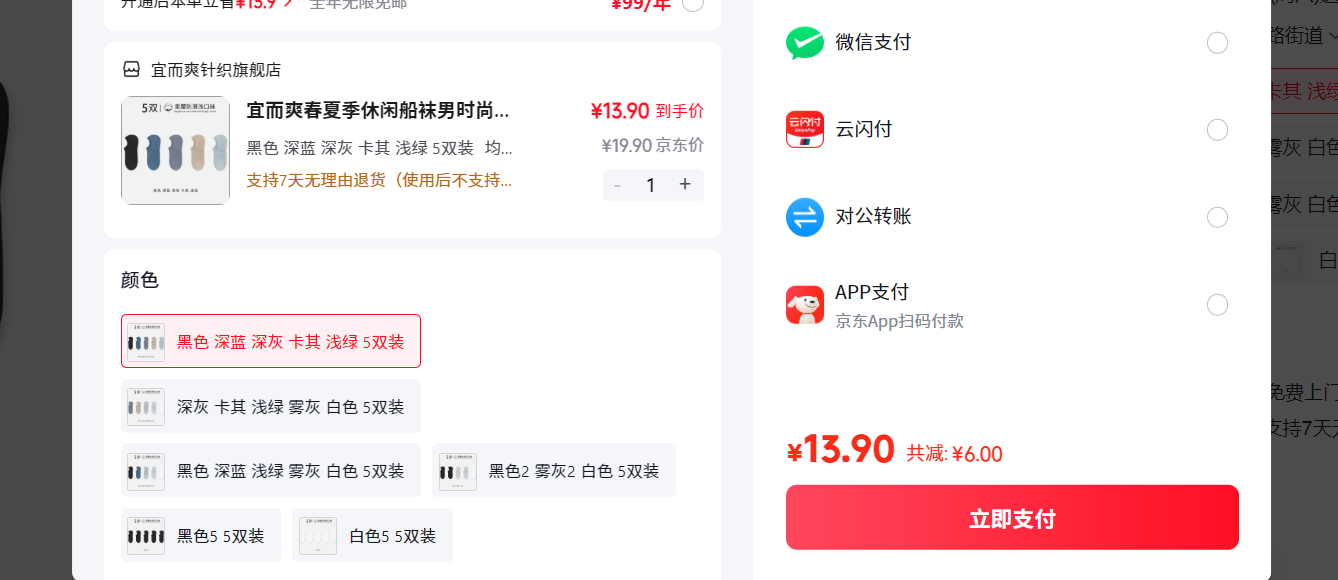Image resolution: width=1338 pixels, height=580 pixels.
Task: Click the UnionPay 云闪付 logo icon
Action: click(805, 130)
